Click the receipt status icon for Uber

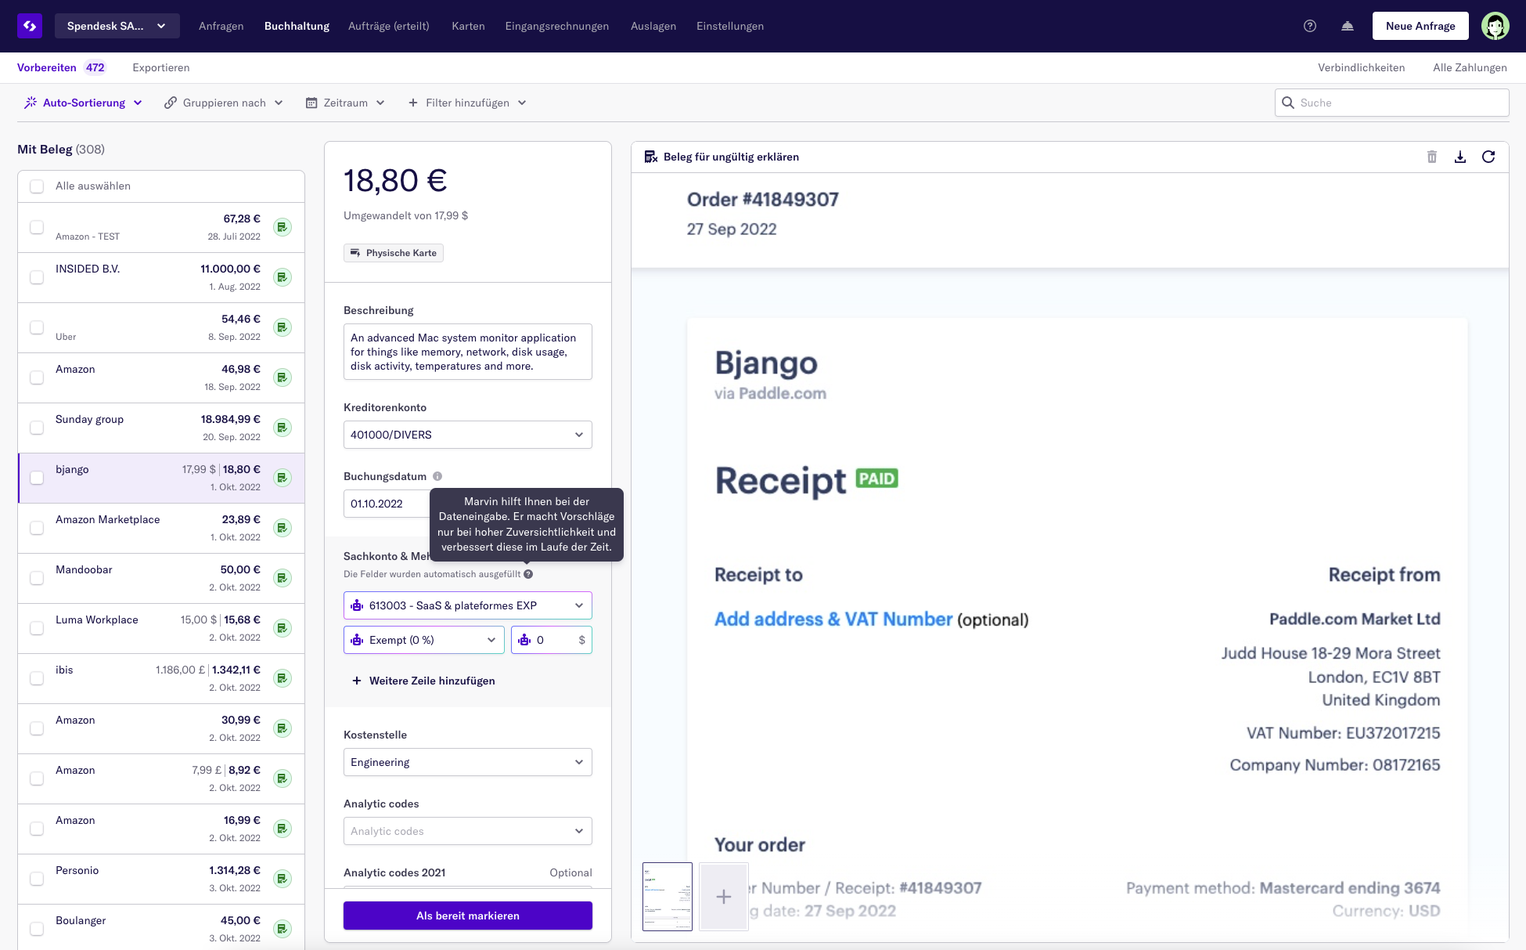pos(283,327)
